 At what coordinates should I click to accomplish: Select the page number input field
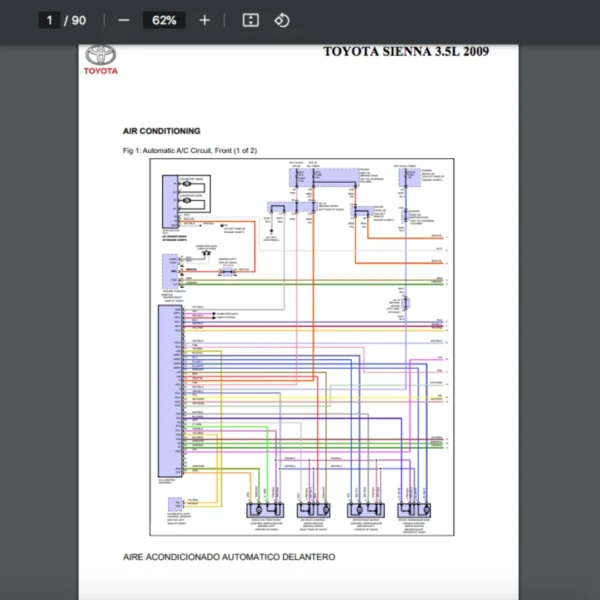tap(50, 20)
